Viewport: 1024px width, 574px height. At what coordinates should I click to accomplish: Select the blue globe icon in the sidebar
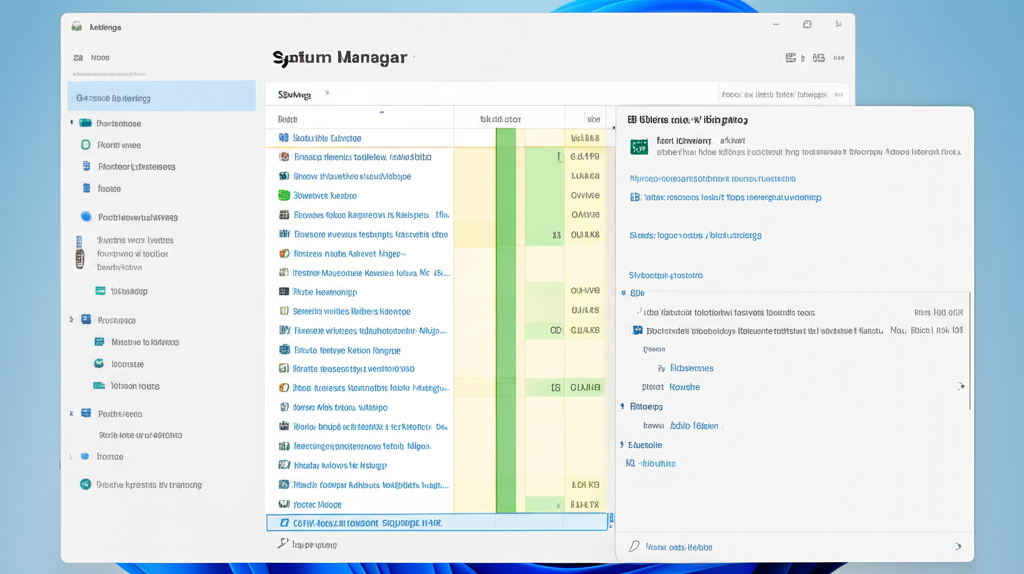(x=86, y=217)
